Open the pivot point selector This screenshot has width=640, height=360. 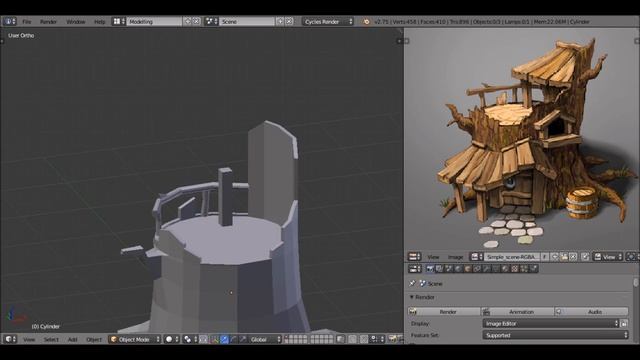click(190, 339)
